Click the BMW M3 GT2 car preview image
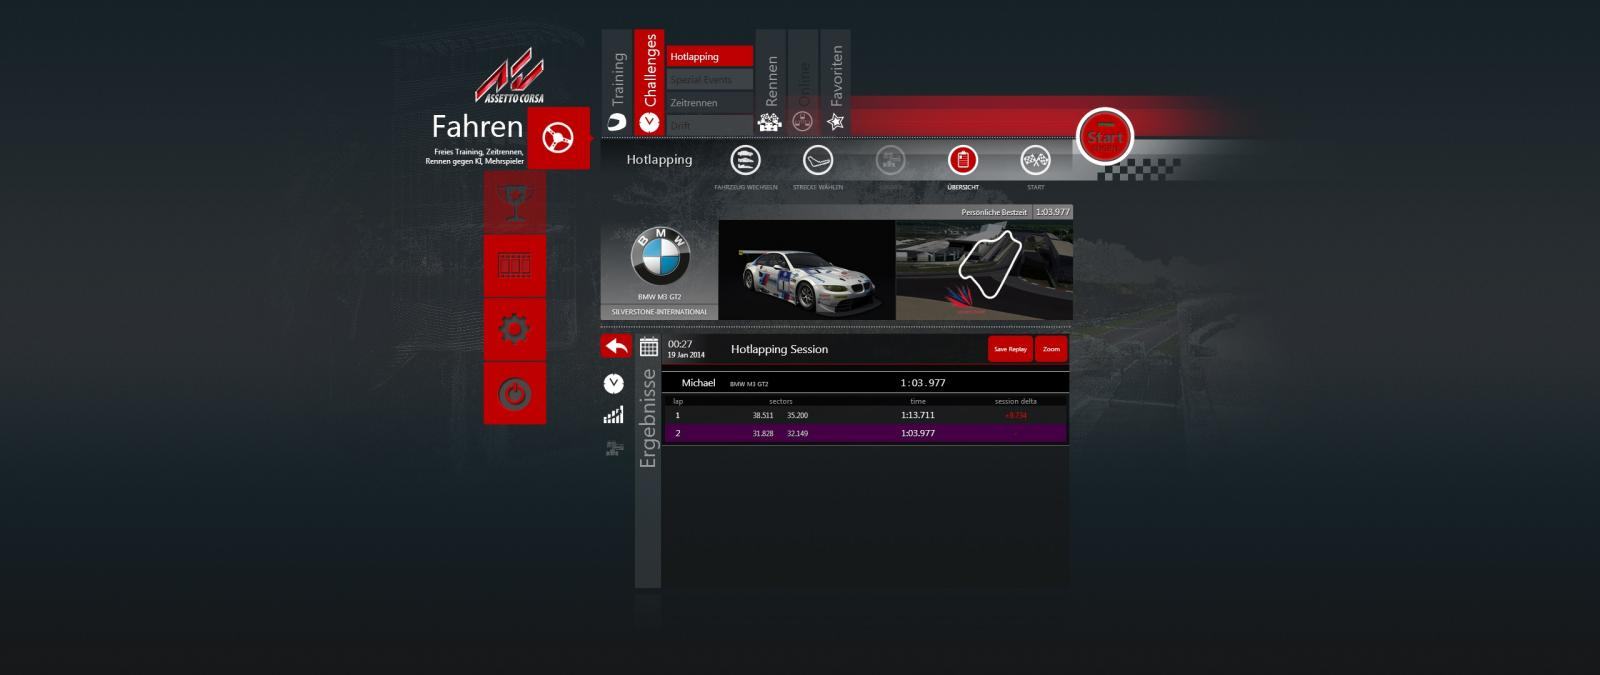Image resolution: width=1600 pixels, height=675 pixels. (x=807, y=270)
